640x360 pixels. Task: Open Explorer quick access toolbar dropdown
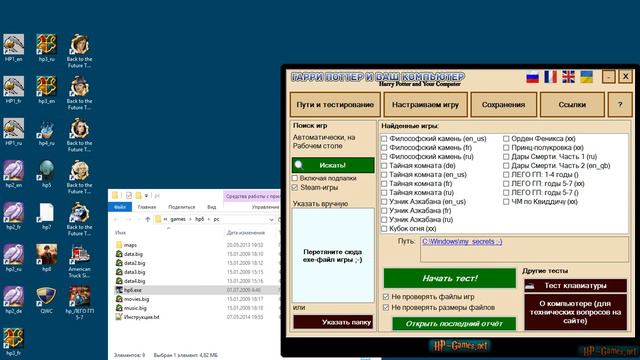pos(146,196)
